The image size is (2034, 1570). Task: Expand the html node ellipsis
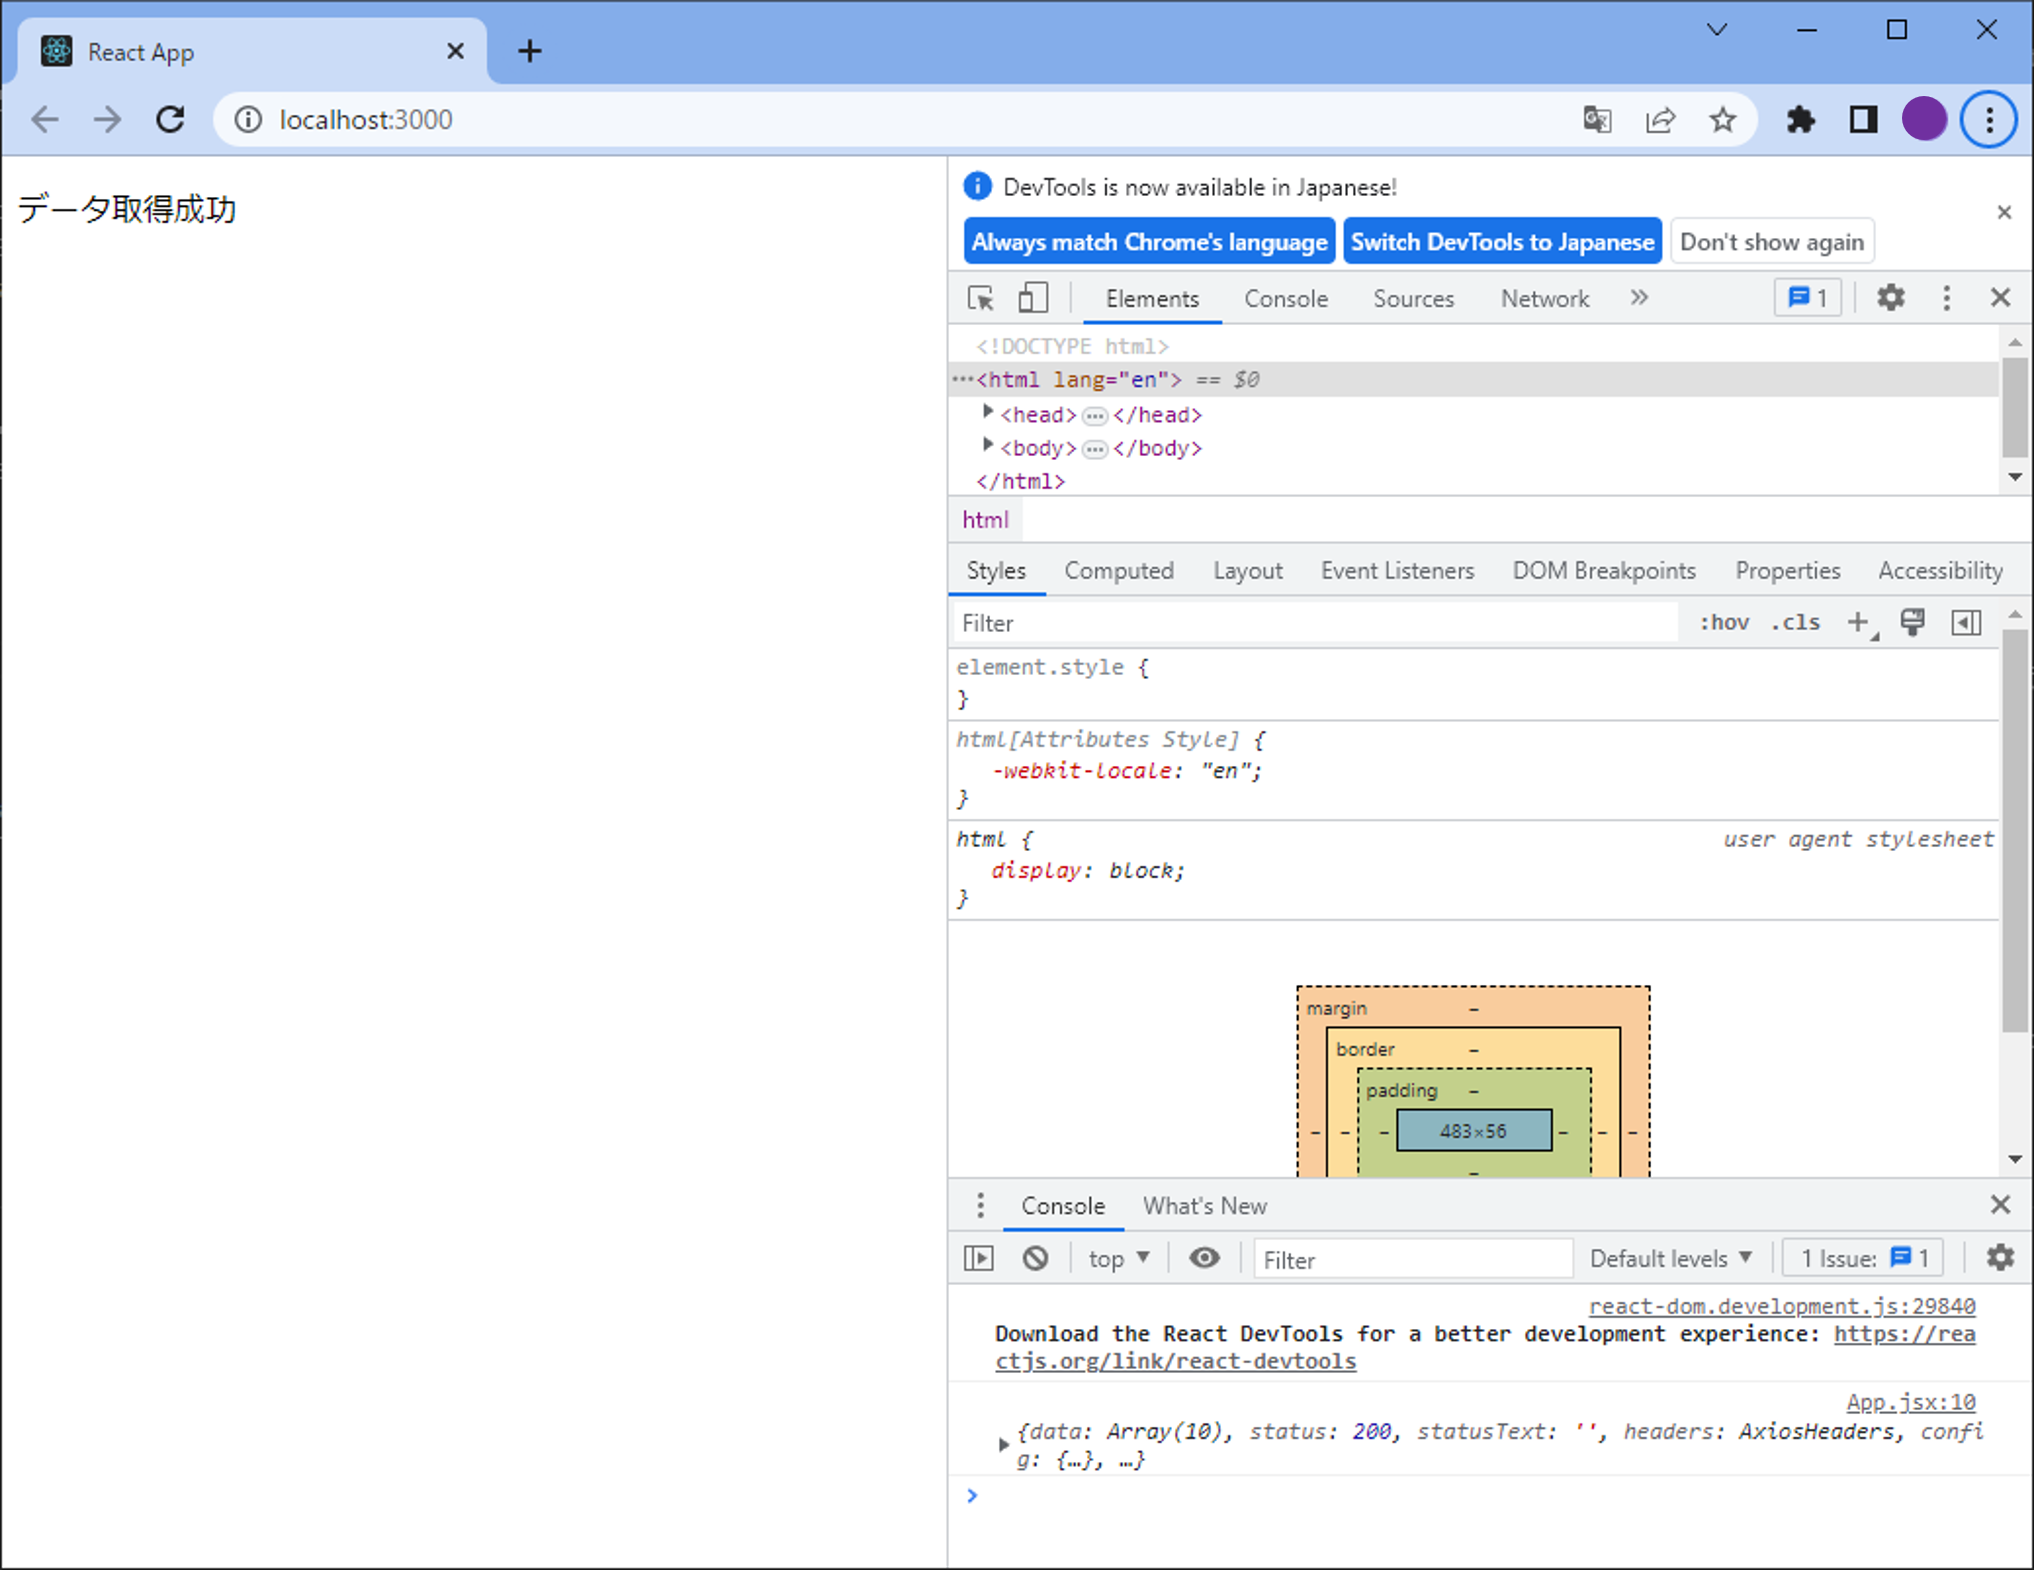pos(963,380)
